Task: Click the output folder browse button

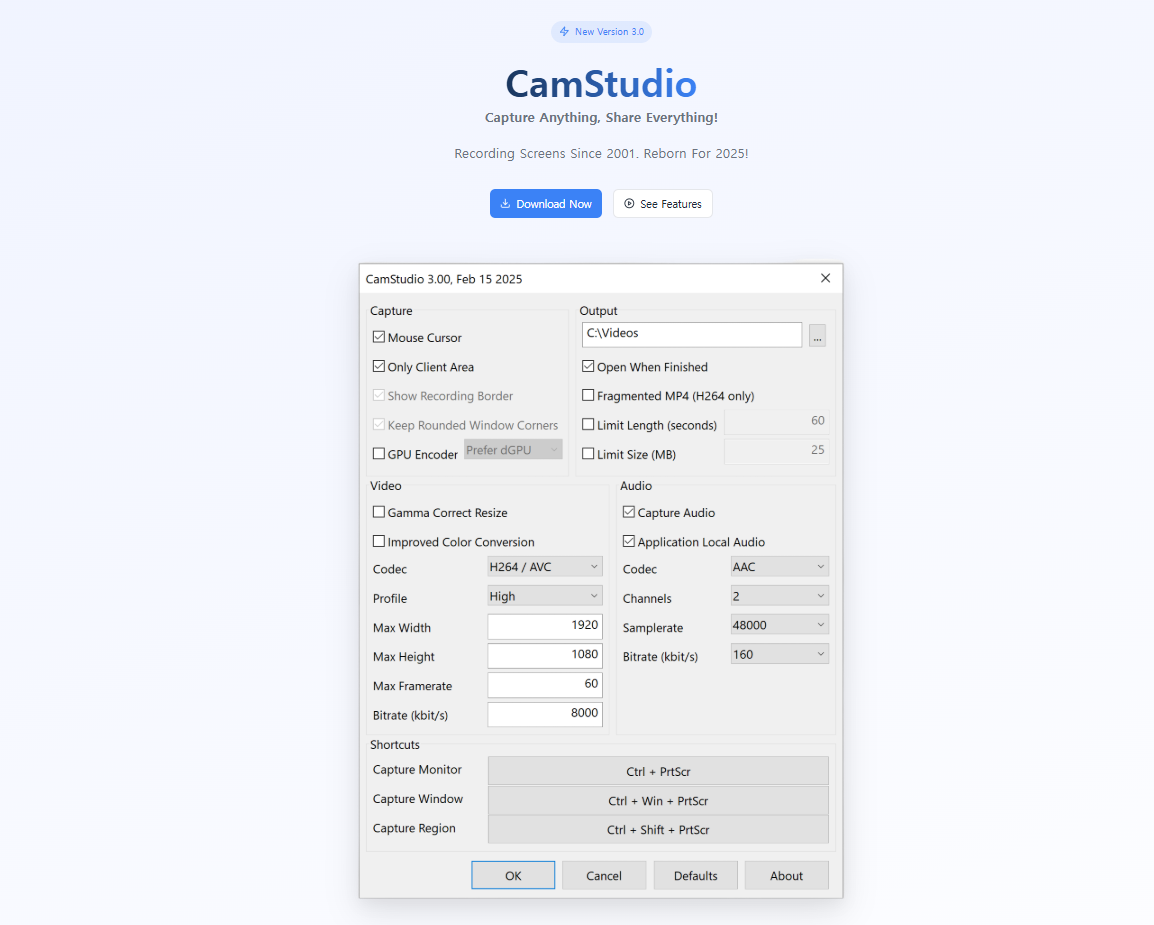Action: [x=817, y=336]
